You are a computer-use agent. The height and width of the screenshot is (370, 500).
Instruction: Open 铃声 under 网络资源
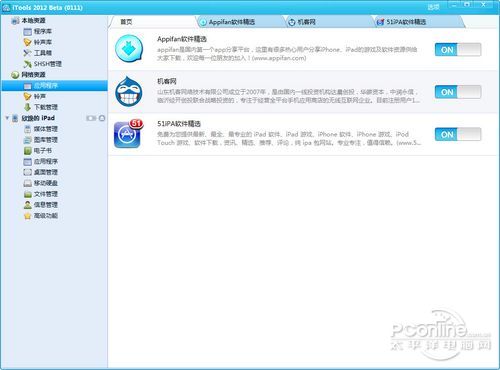35,96
